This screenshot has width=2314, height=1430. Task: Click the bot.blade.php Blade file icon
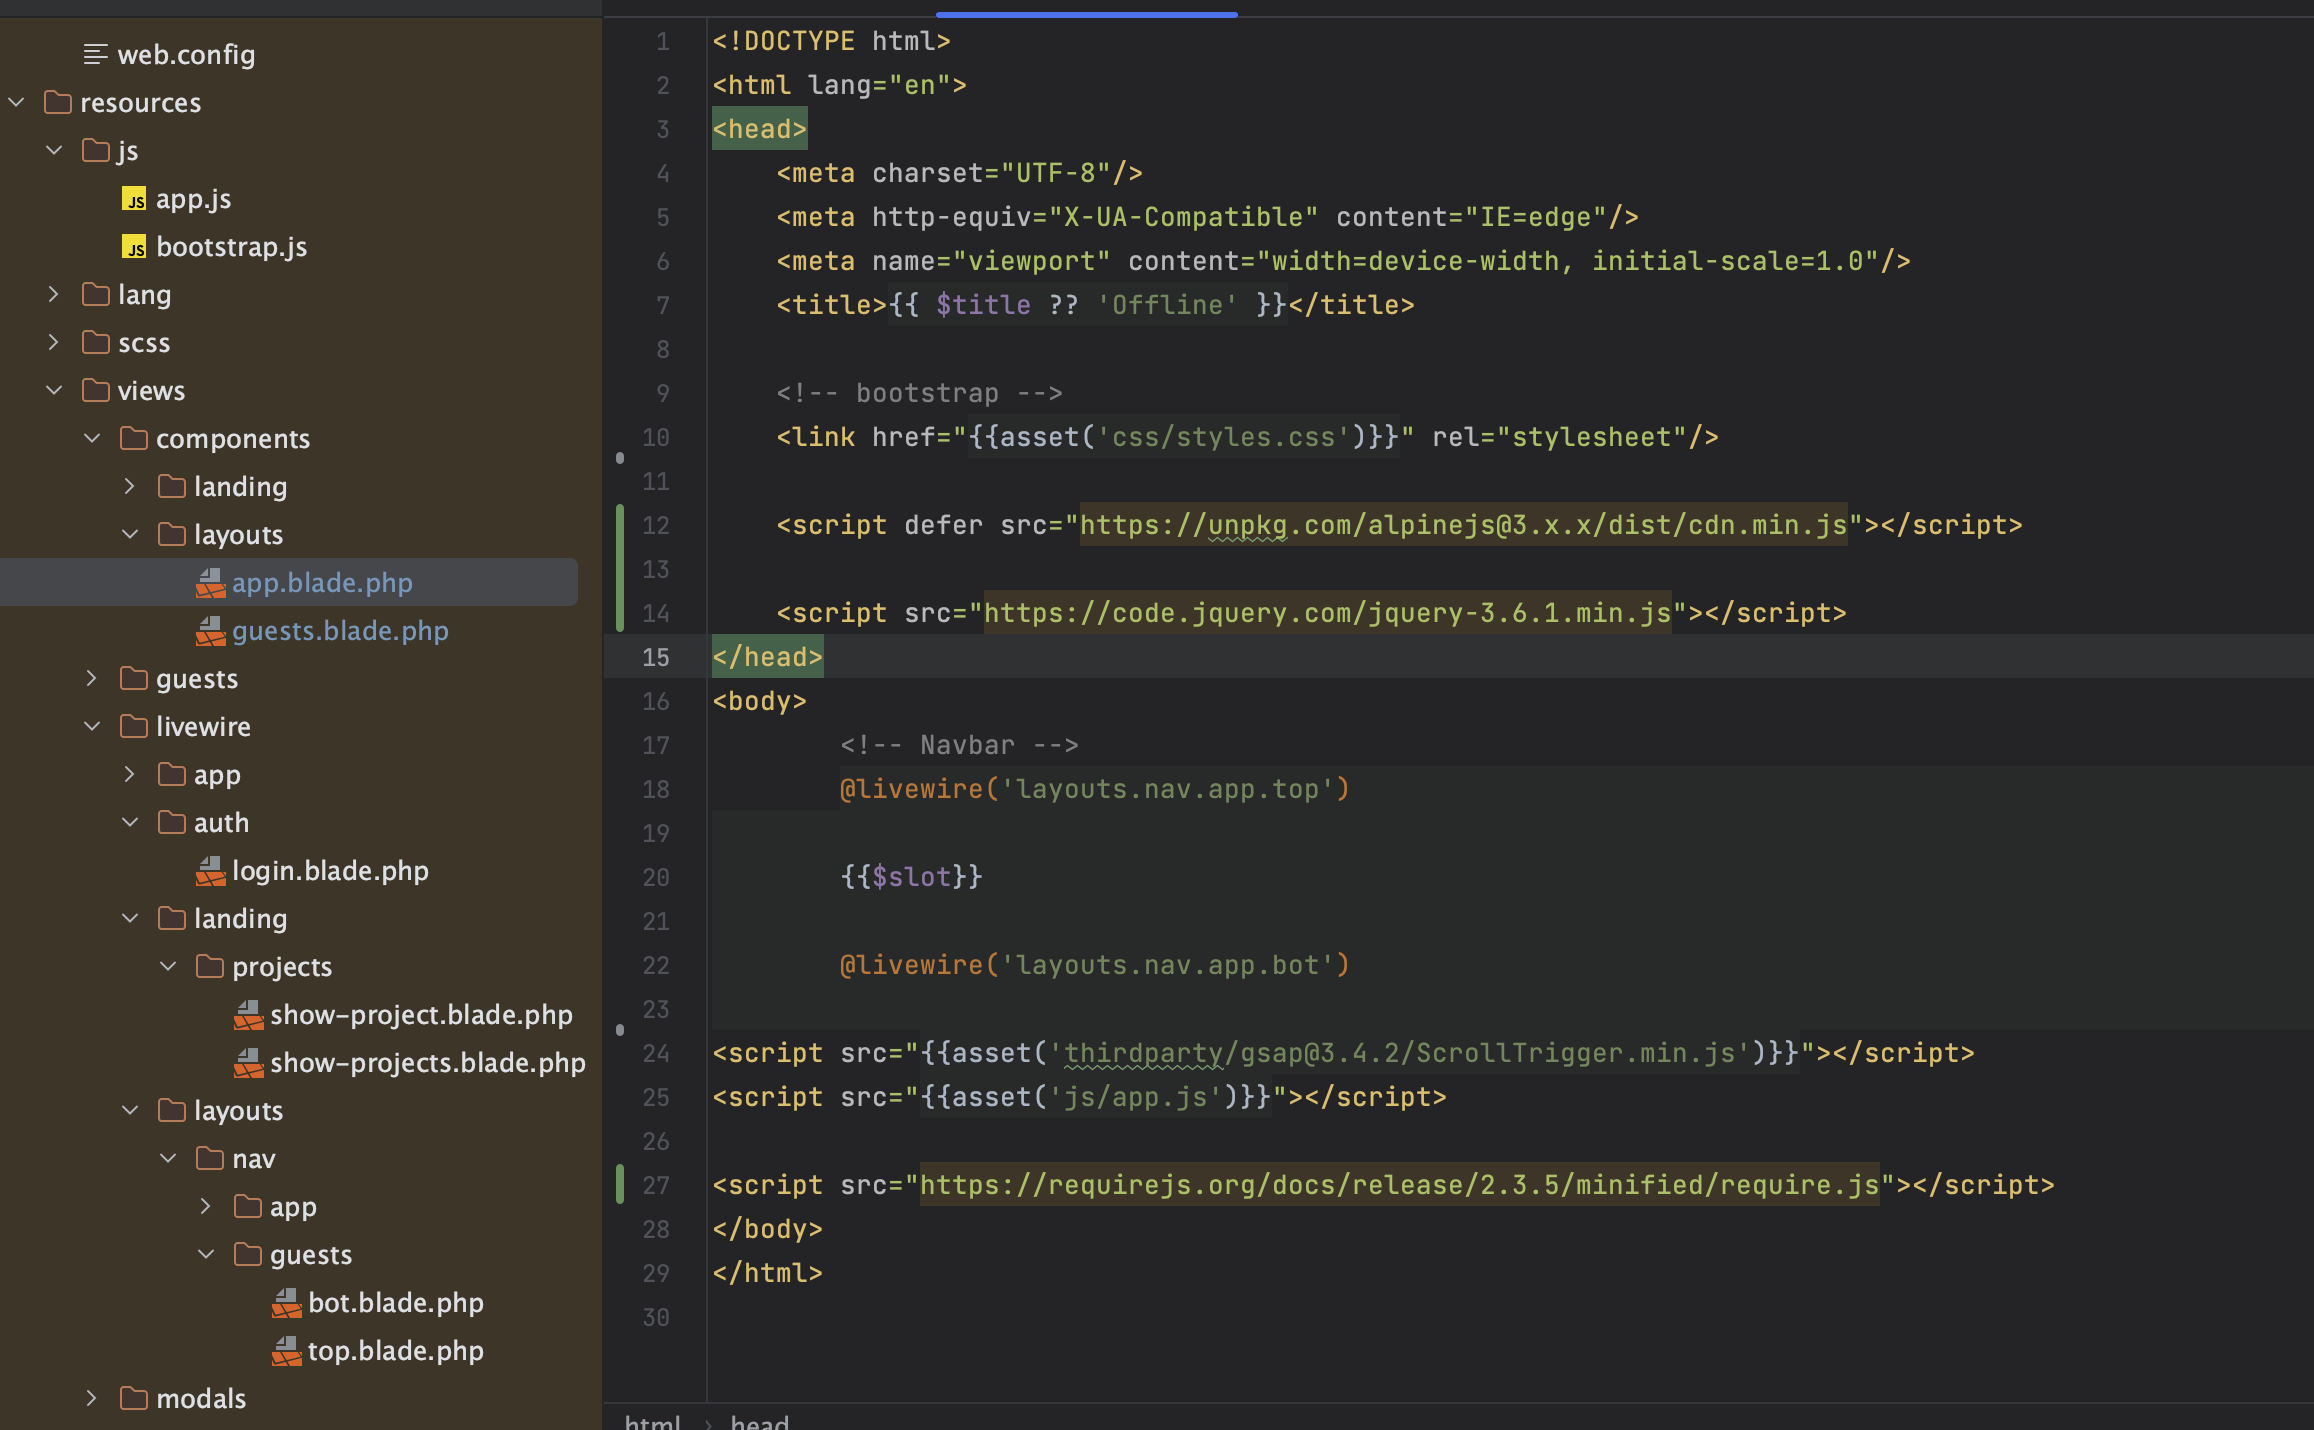click(286, 1303)
